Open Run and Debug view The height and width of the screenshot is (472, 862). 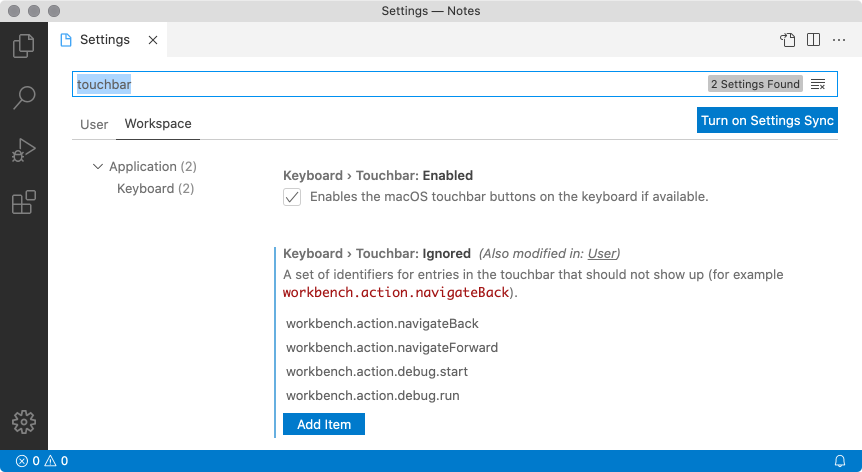pos(23,150)
